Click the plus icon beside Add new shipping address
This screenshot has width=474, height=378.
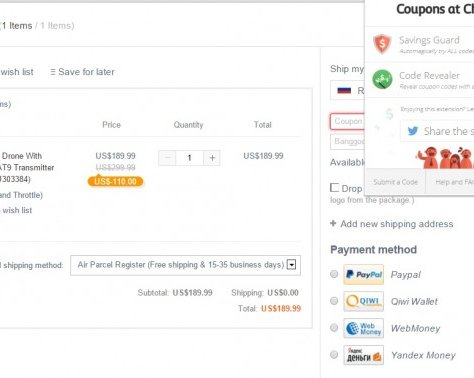click(x=333, y=223)
